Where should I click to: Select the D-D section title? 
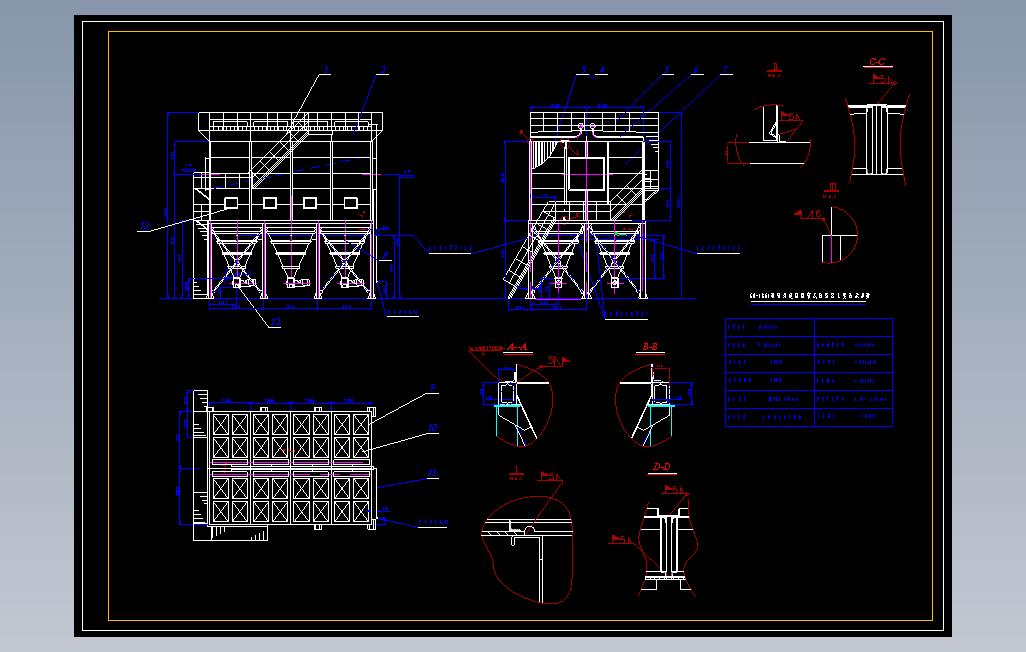662,467
